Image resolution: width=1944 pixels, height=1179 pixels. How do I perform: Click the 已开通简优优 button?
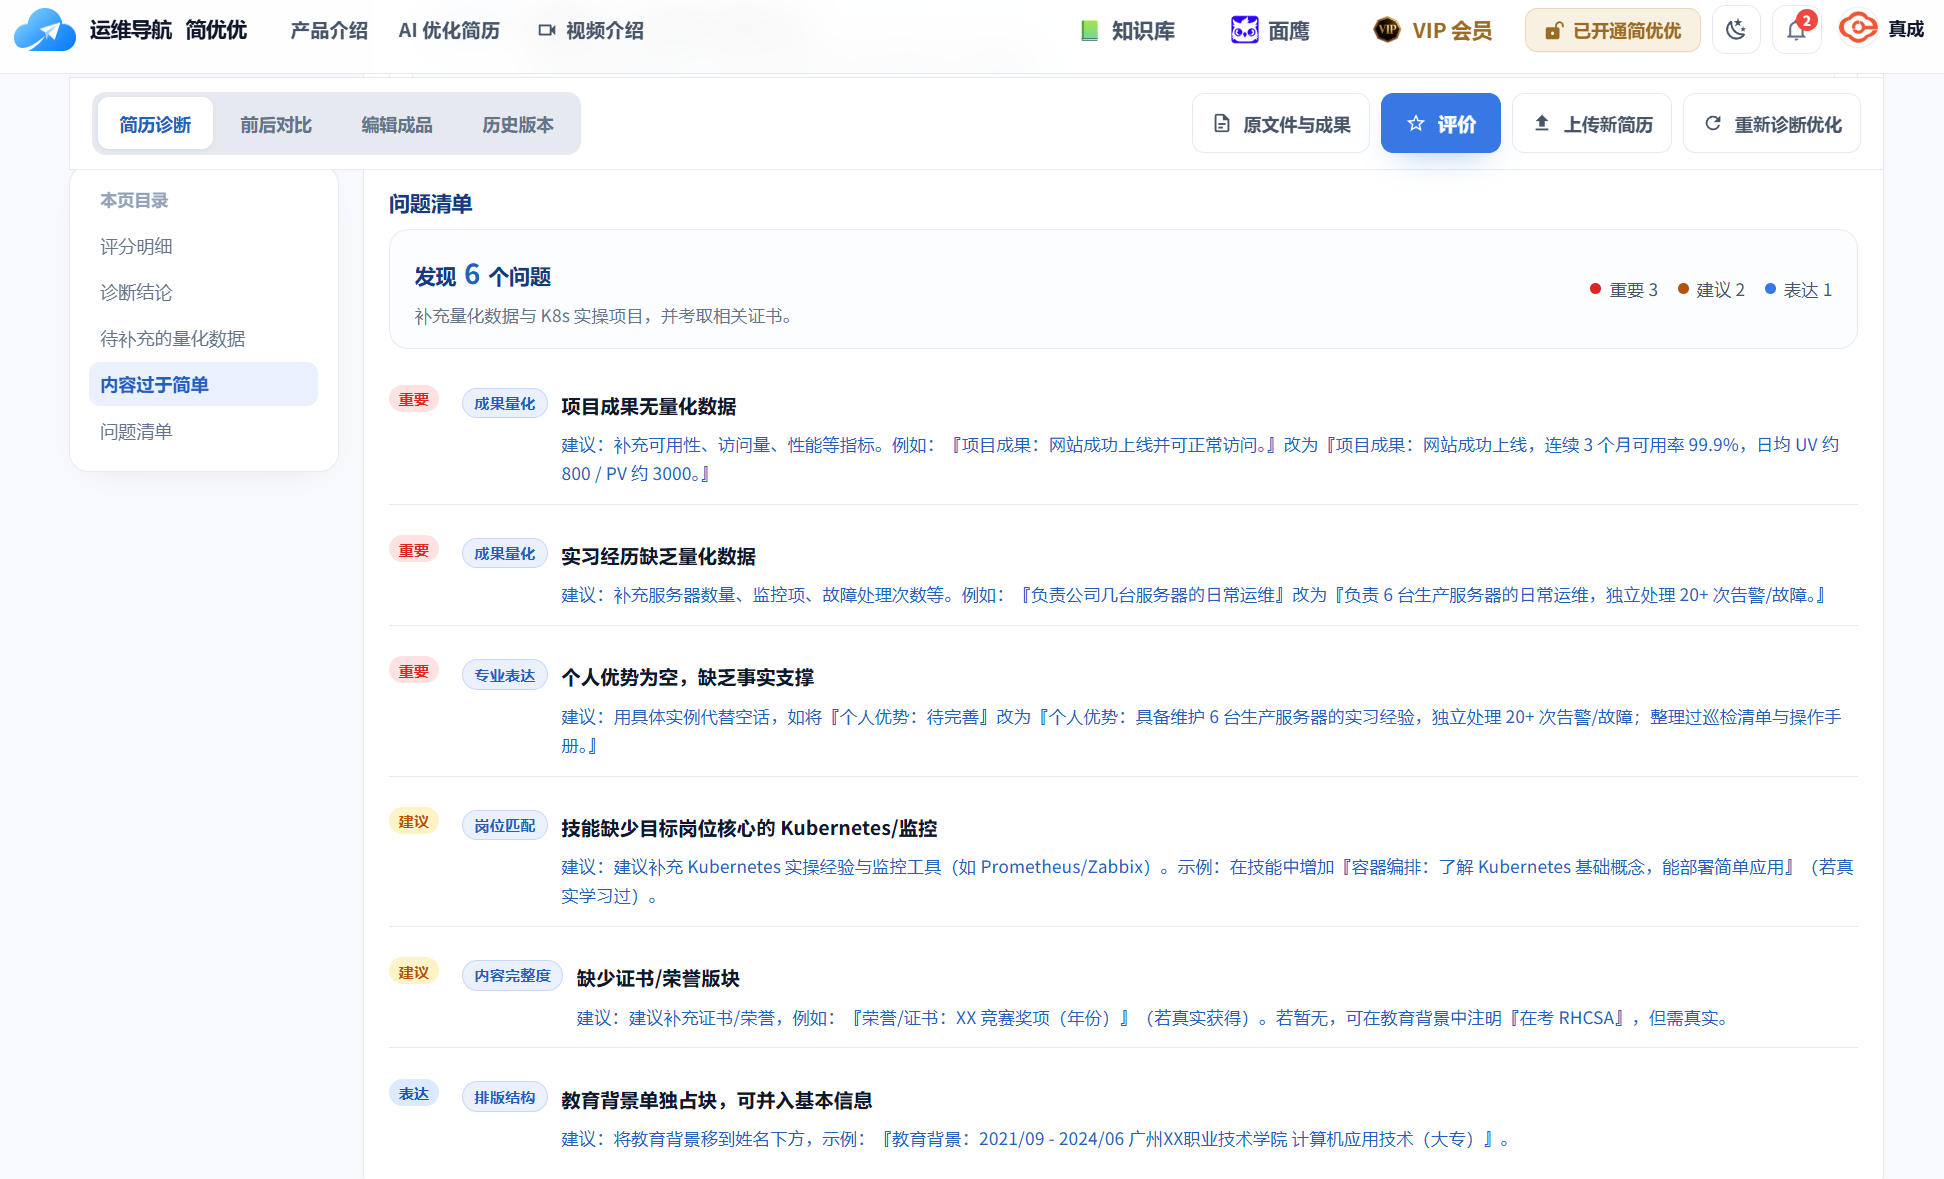(x=1612, y=31)
